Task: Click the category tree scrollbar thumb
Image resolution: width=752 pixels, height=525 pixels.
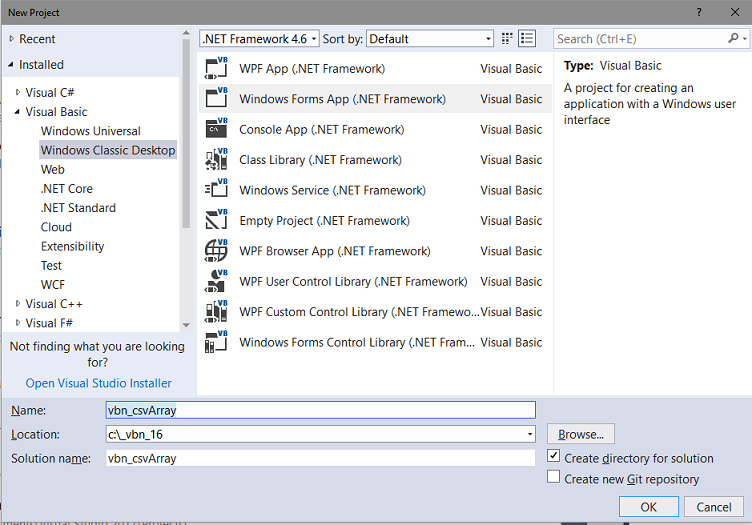Action: [186, 133]
